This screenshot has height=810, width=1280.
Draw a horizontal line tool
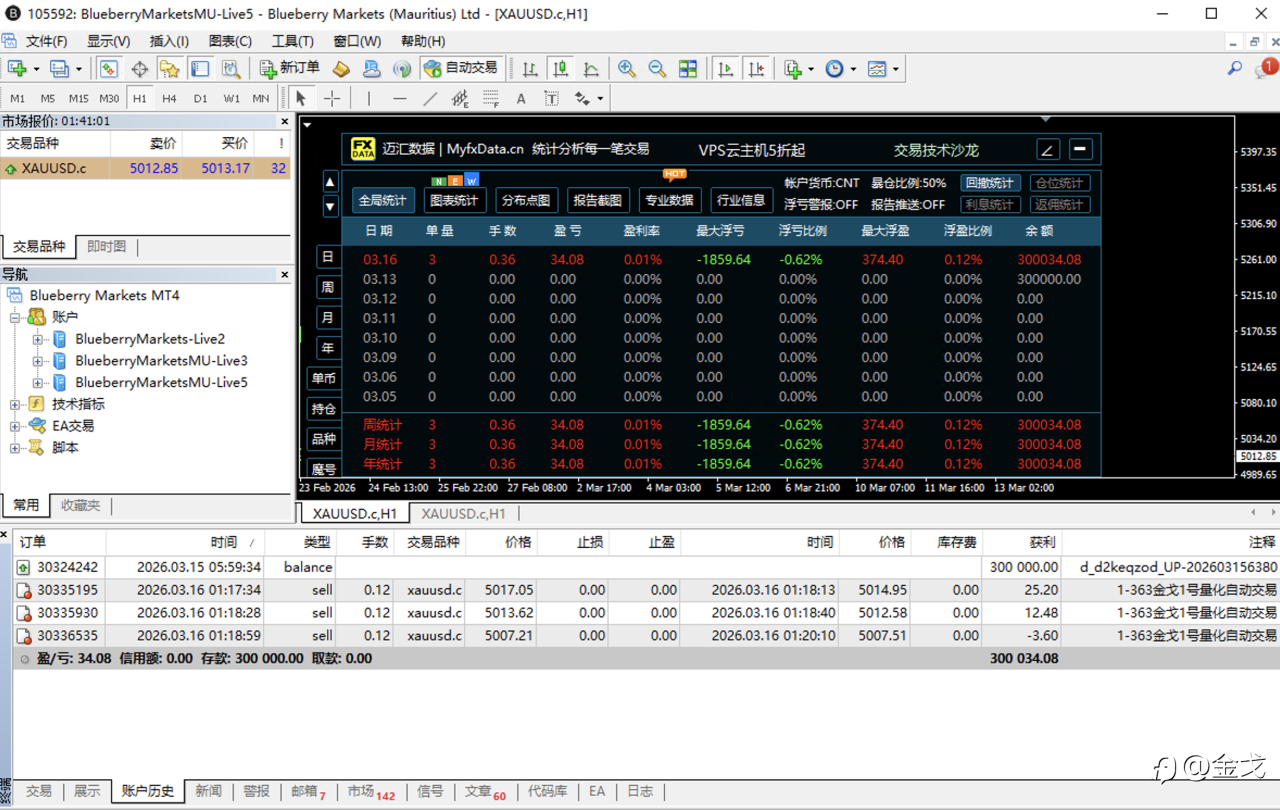point(400,98)
